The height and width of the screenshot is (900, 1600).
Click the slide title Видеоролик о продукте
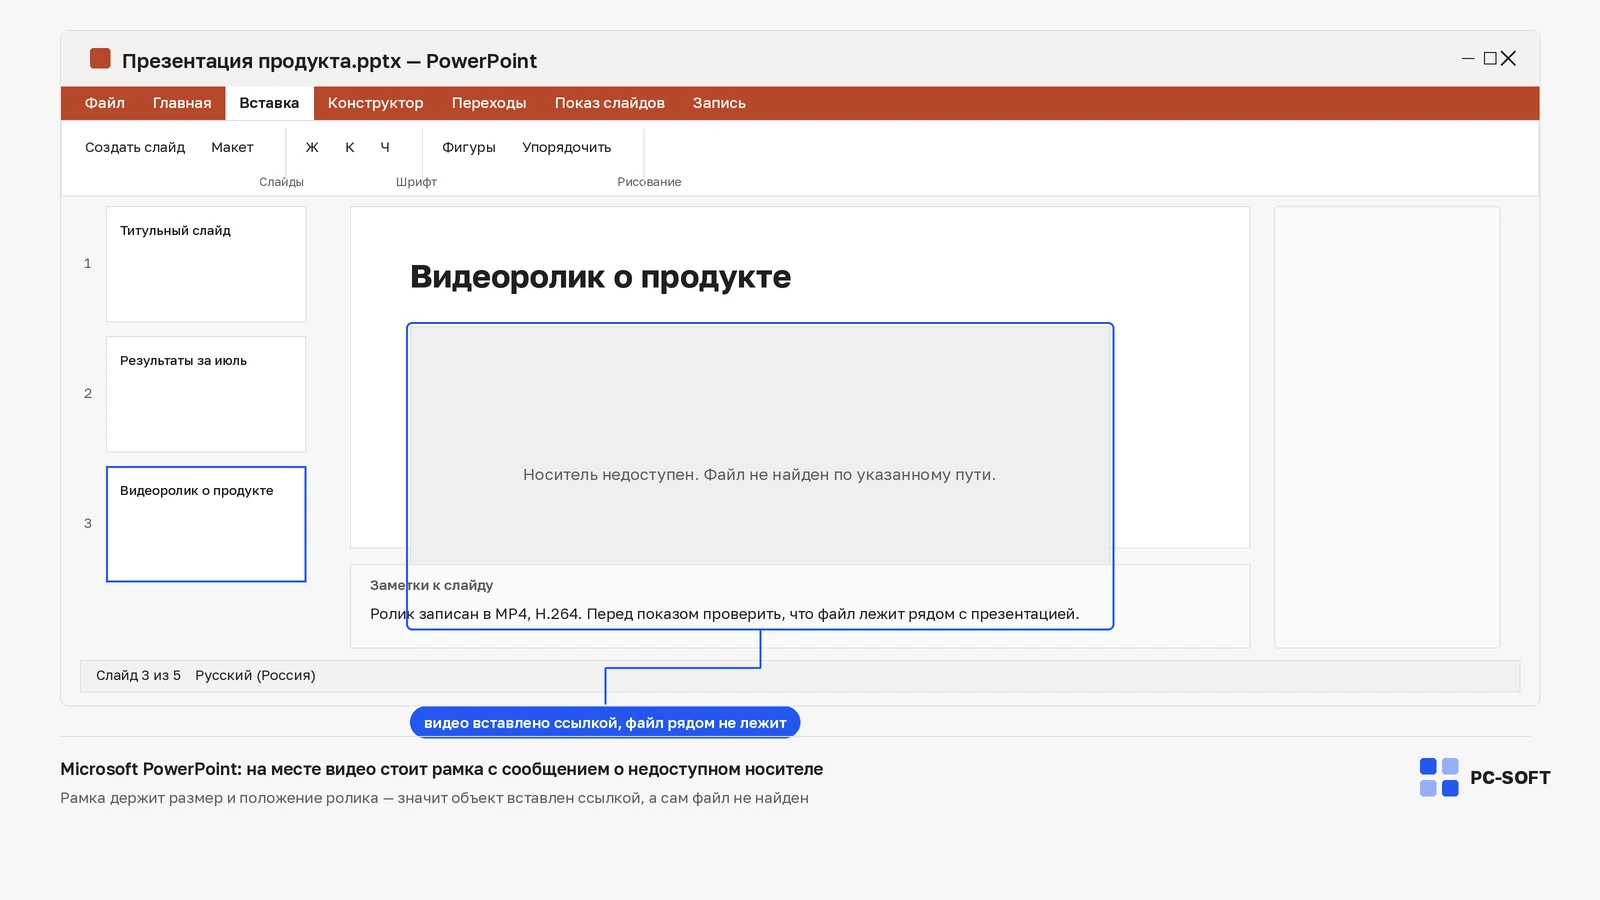click(600, 277)
